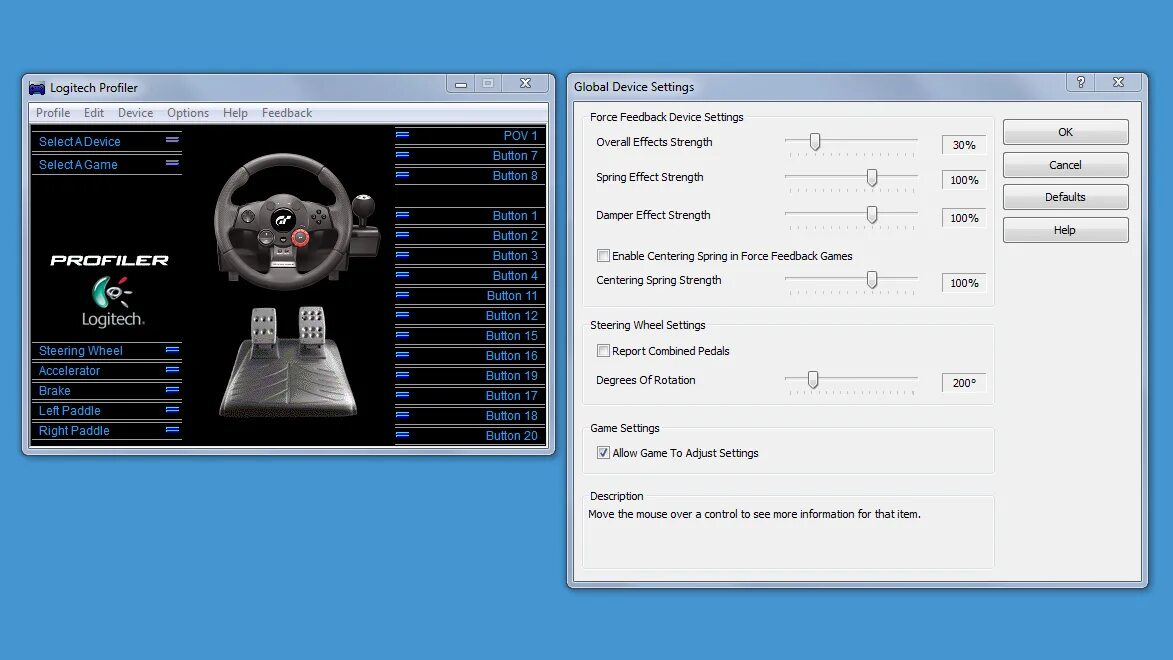The image size is (1173, 660).
Task: Click the blue marker icon beside Button 12
Action: [x=402, y=315]
